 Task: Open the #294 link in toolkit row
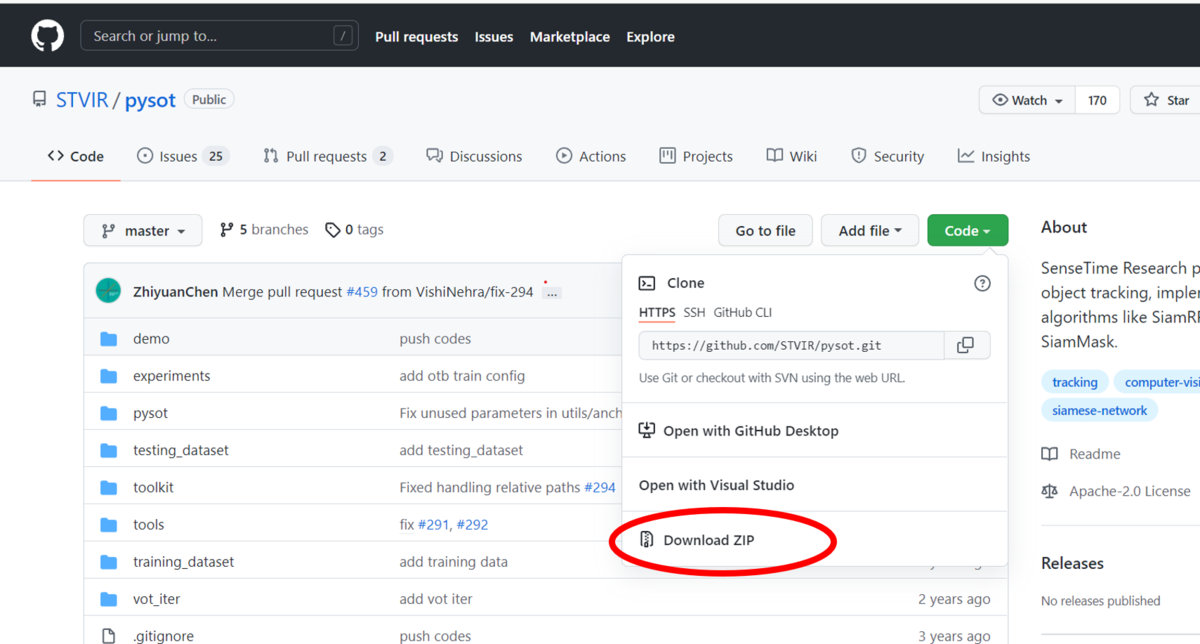coord(600,487)
